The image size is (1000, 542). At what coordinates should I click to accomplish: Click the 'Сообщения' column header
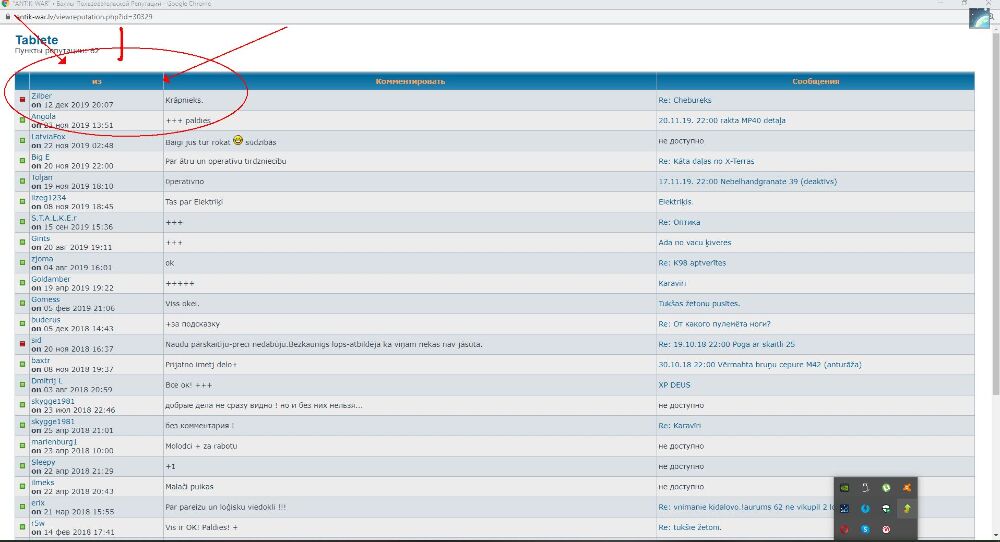(x=816, y=82)
